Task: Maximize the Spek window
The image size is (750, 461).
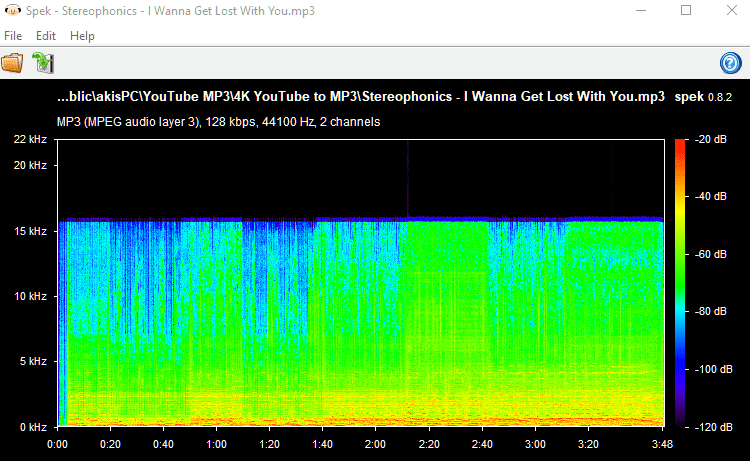Action: tap(686, 11)
